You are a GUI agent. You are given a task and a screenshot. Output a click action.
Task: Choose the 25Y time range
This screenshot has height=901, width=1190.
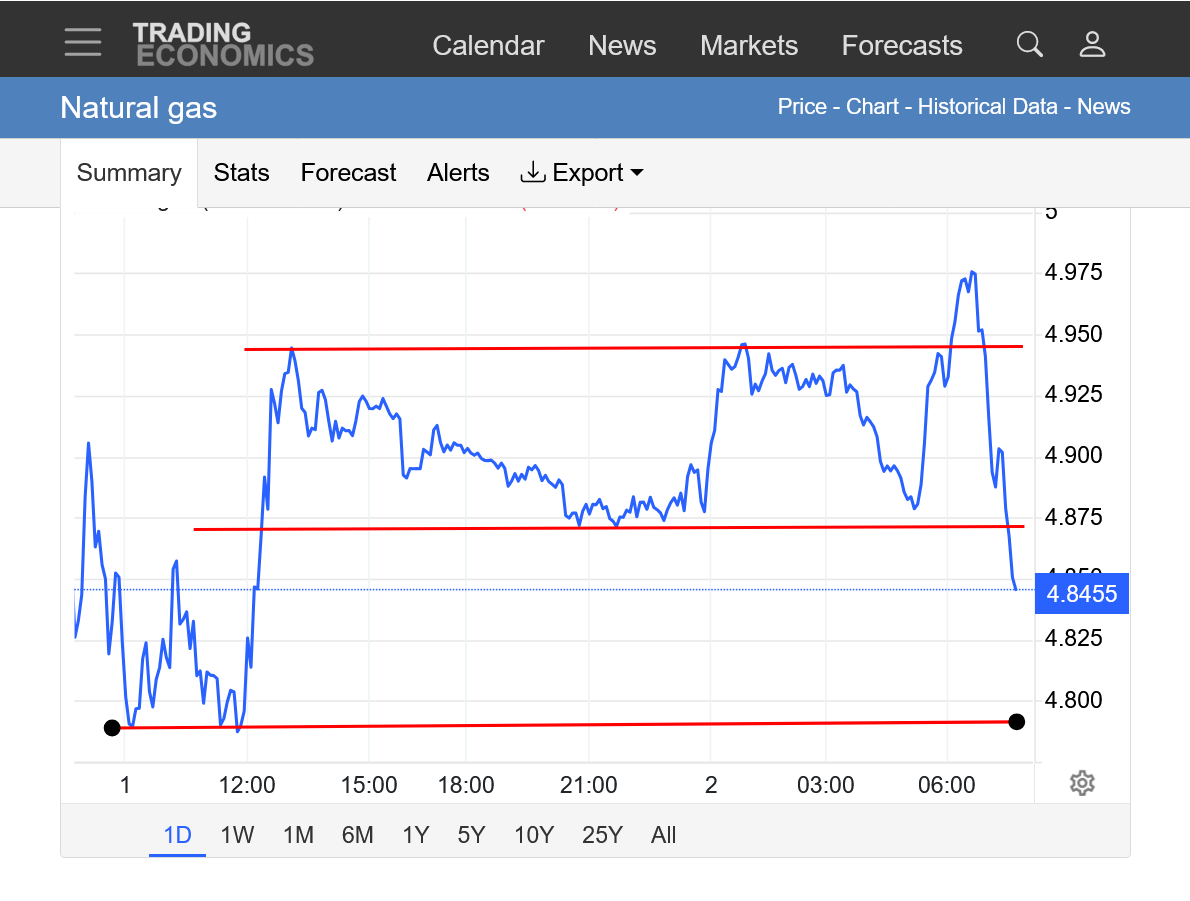[x=601, y=835]
